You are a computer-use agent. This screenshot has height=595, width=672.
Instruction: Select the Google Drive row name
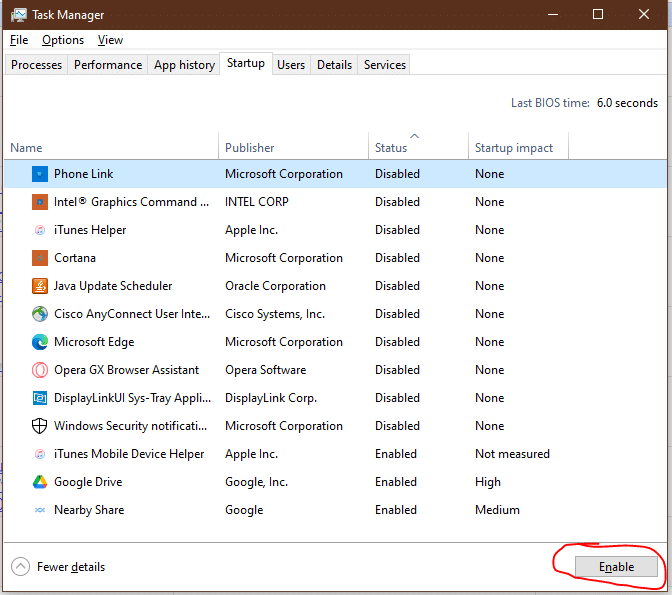pyautogui.click(x=88, y=482)
